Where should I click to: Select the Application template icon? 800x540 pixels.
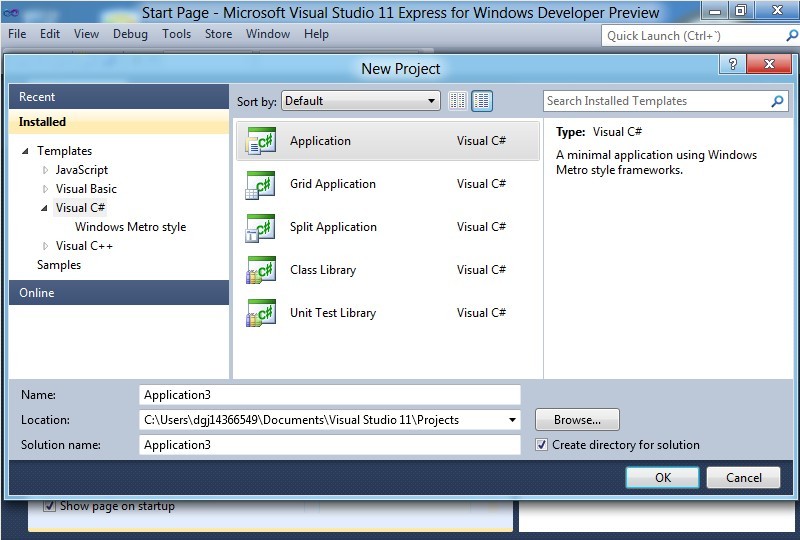(x=261, y=141)
